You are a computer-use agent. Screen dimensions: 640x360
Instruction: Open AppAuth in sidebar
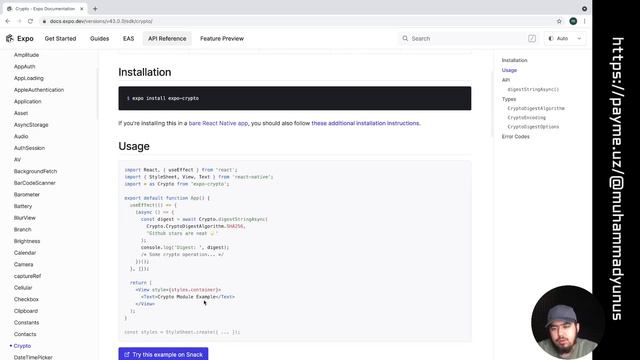point(24,66)
